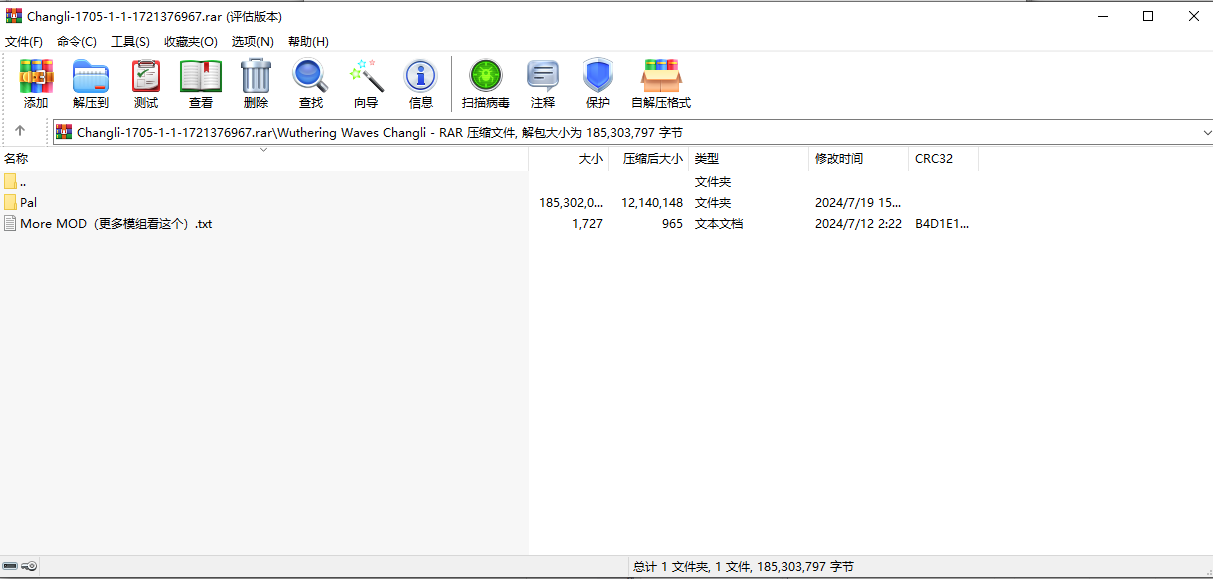The image size is (1213, 579).
Task: Sort by the CRC32 column header
Action: tap(944, 158)
